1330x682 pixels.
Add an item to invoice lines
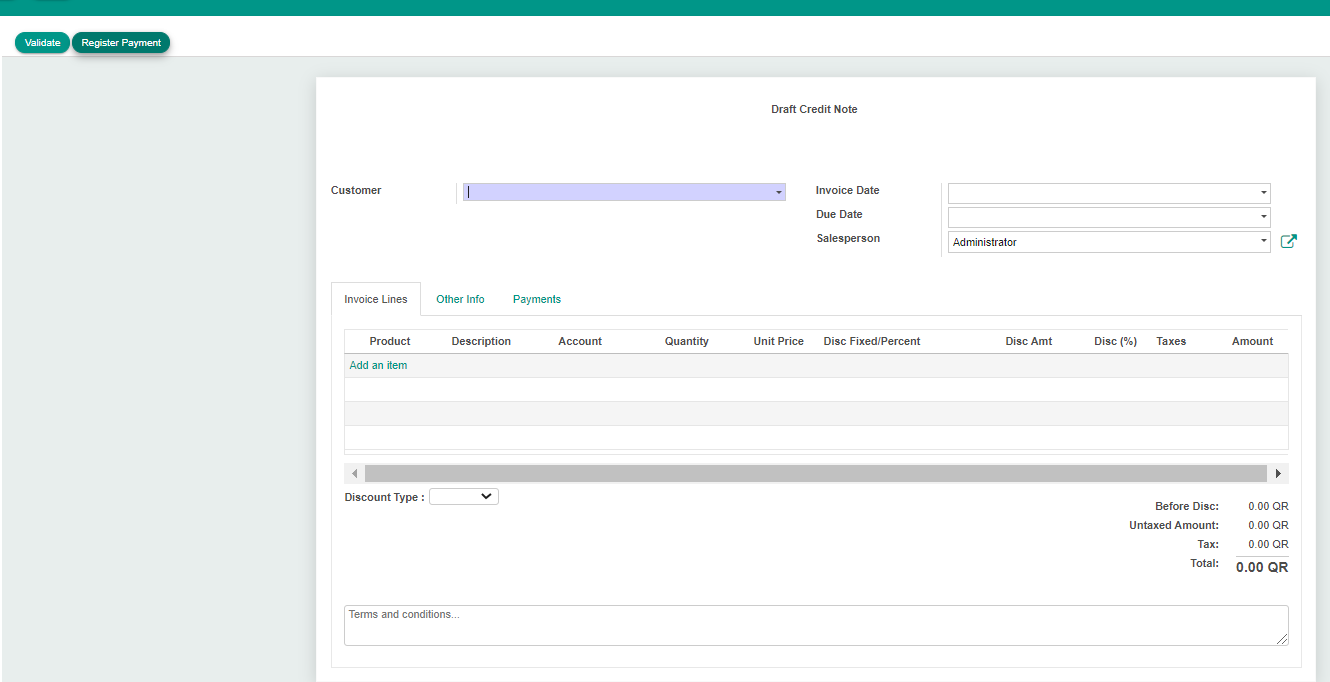pyautogui.click(x=378, y=366)
